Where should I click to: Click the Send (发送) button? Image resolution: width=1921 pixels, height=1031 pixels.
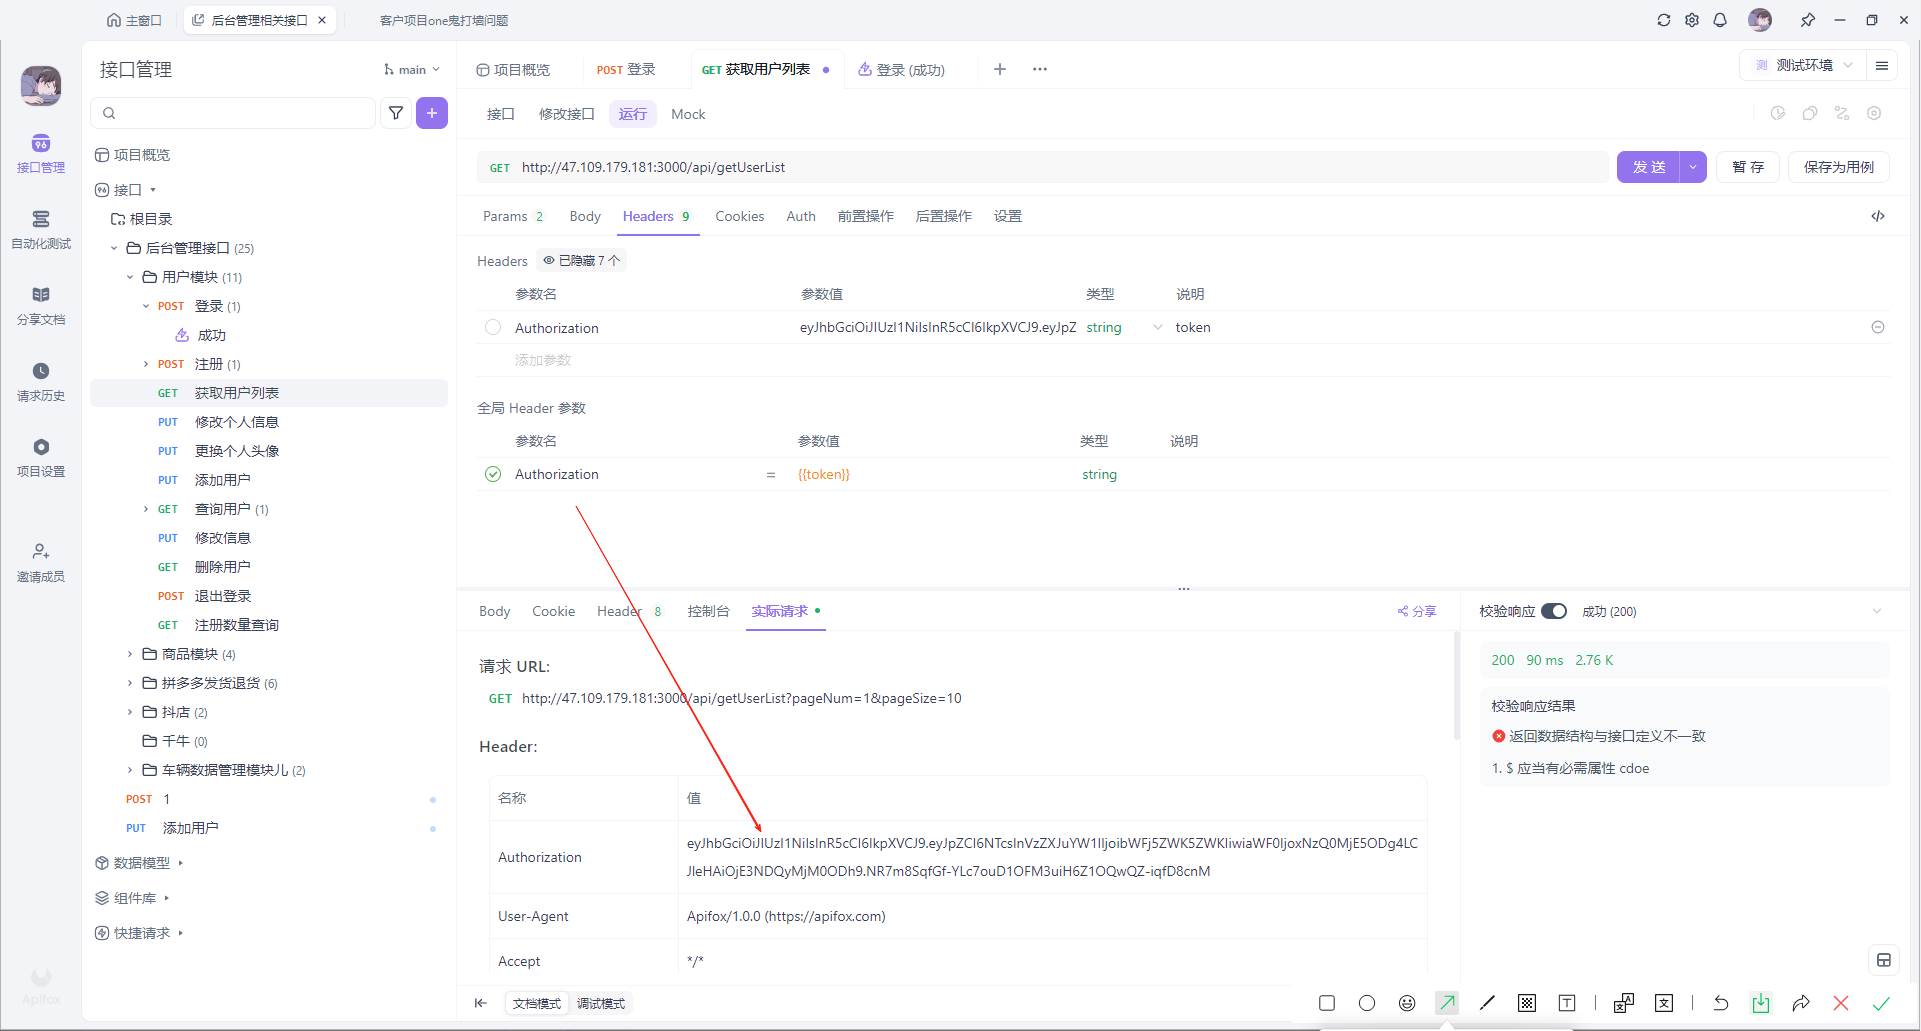(1648, 167)
